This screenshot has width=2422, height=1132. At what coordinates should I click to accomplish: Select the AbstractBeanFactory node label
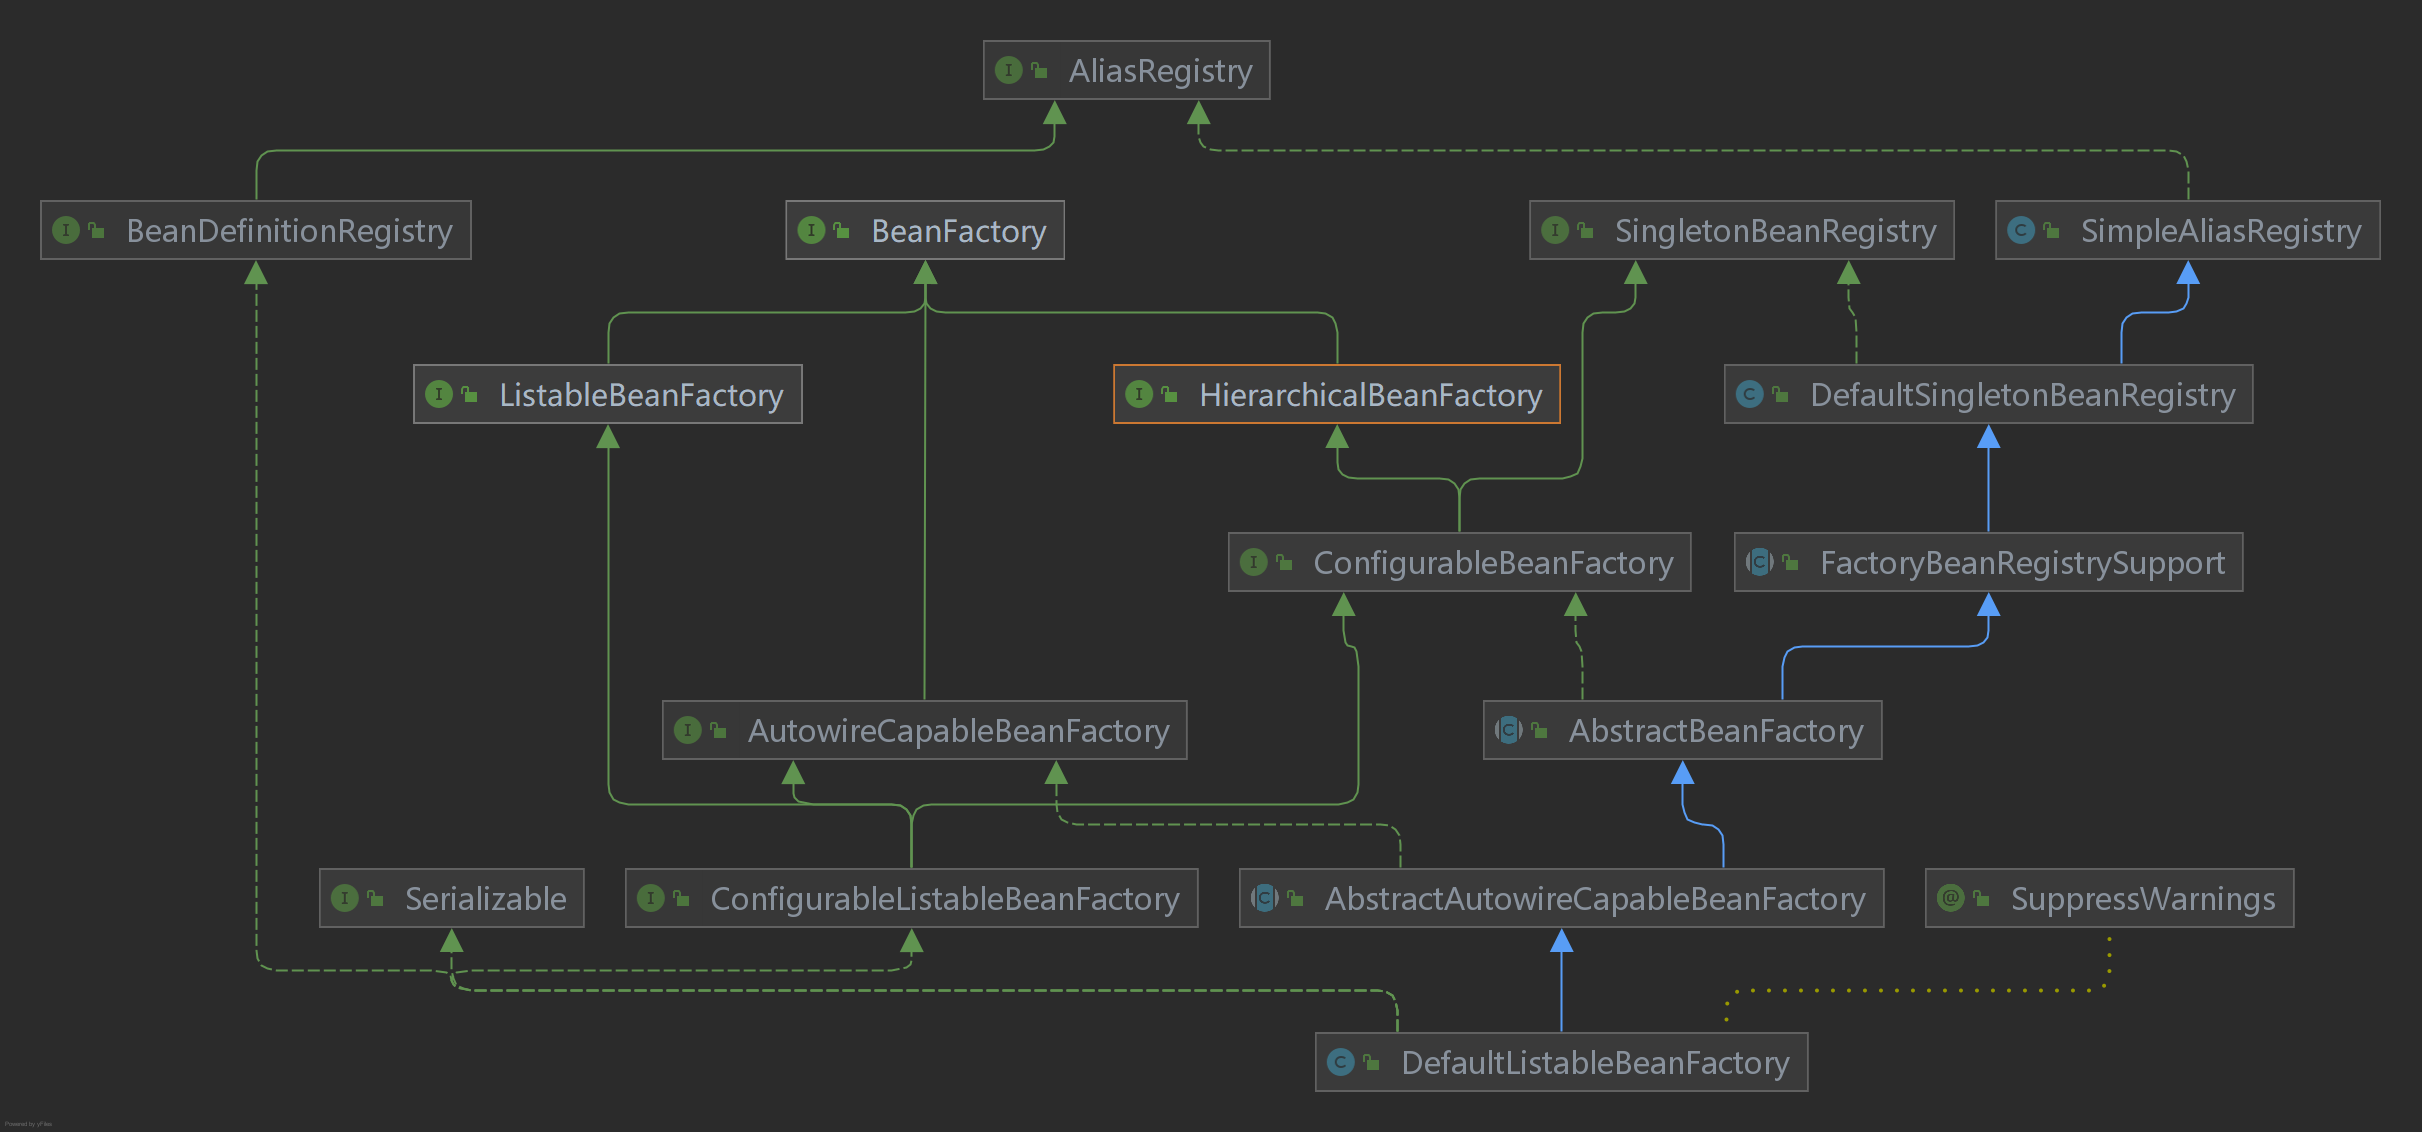1716,731
